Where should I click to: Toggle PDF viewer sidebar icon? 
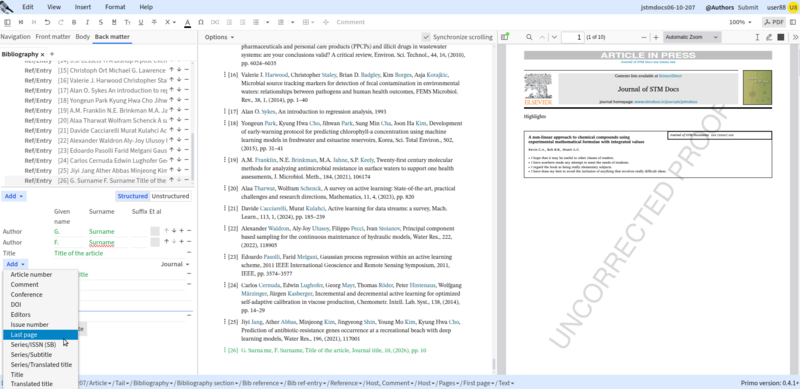(x=505, y=37)
